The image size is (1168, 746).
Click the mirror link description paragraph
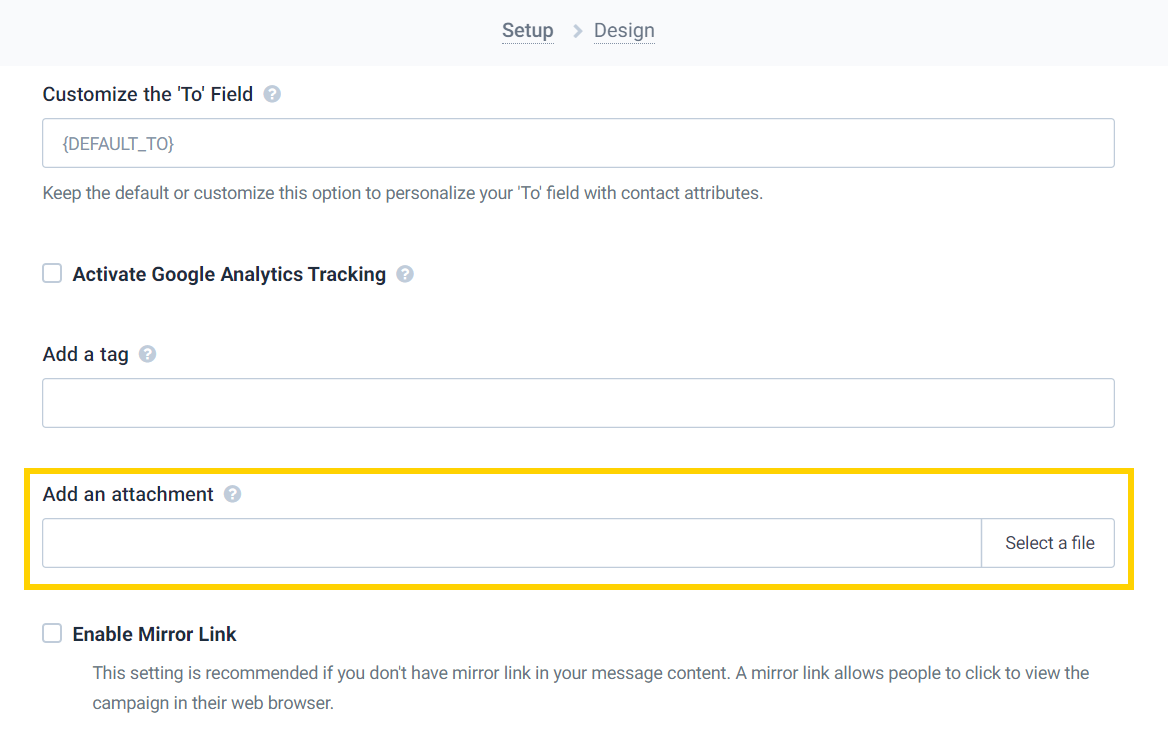(591, 688)
